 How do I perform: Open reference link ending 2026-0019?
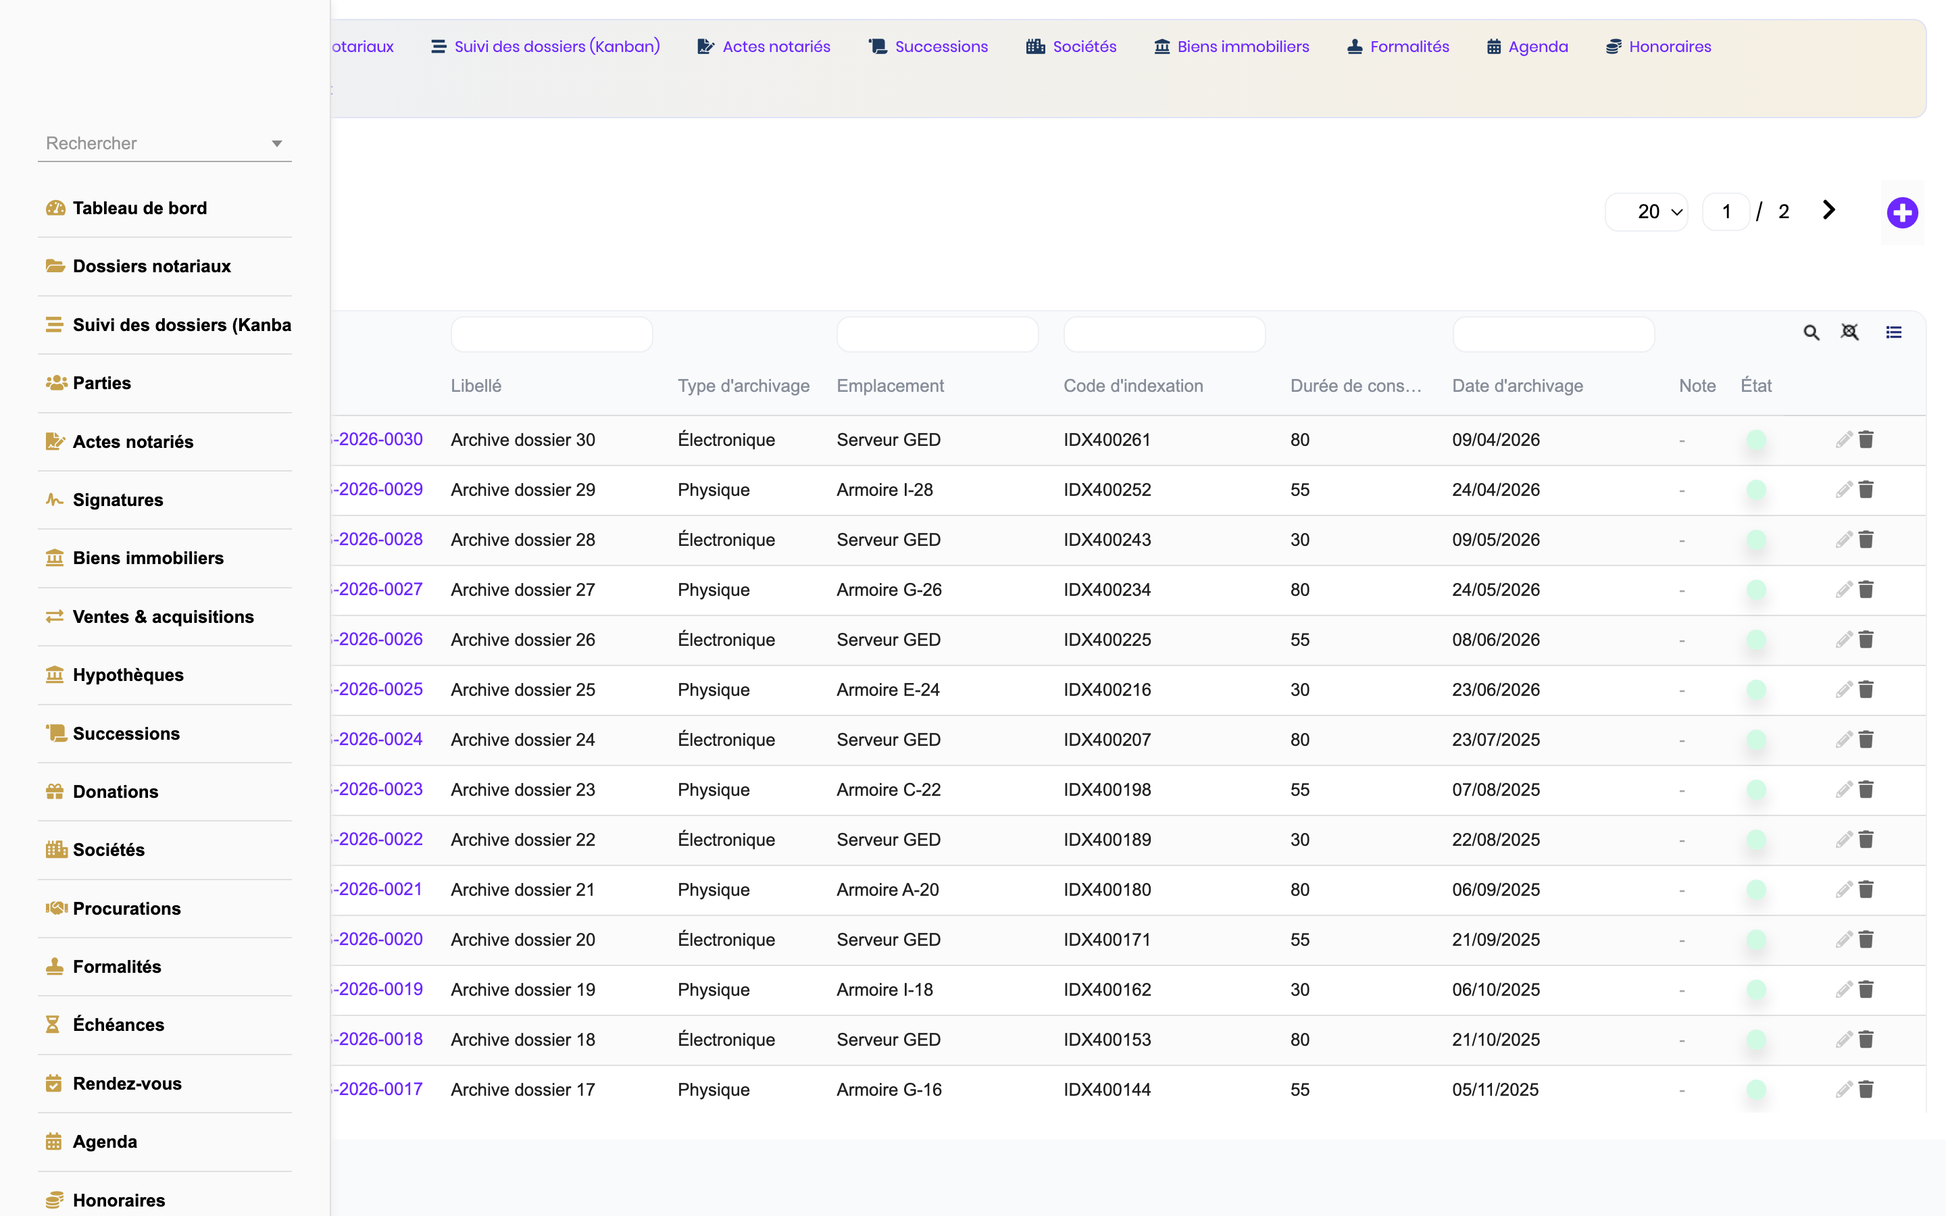pyautogui.click(x=377, y=990)
